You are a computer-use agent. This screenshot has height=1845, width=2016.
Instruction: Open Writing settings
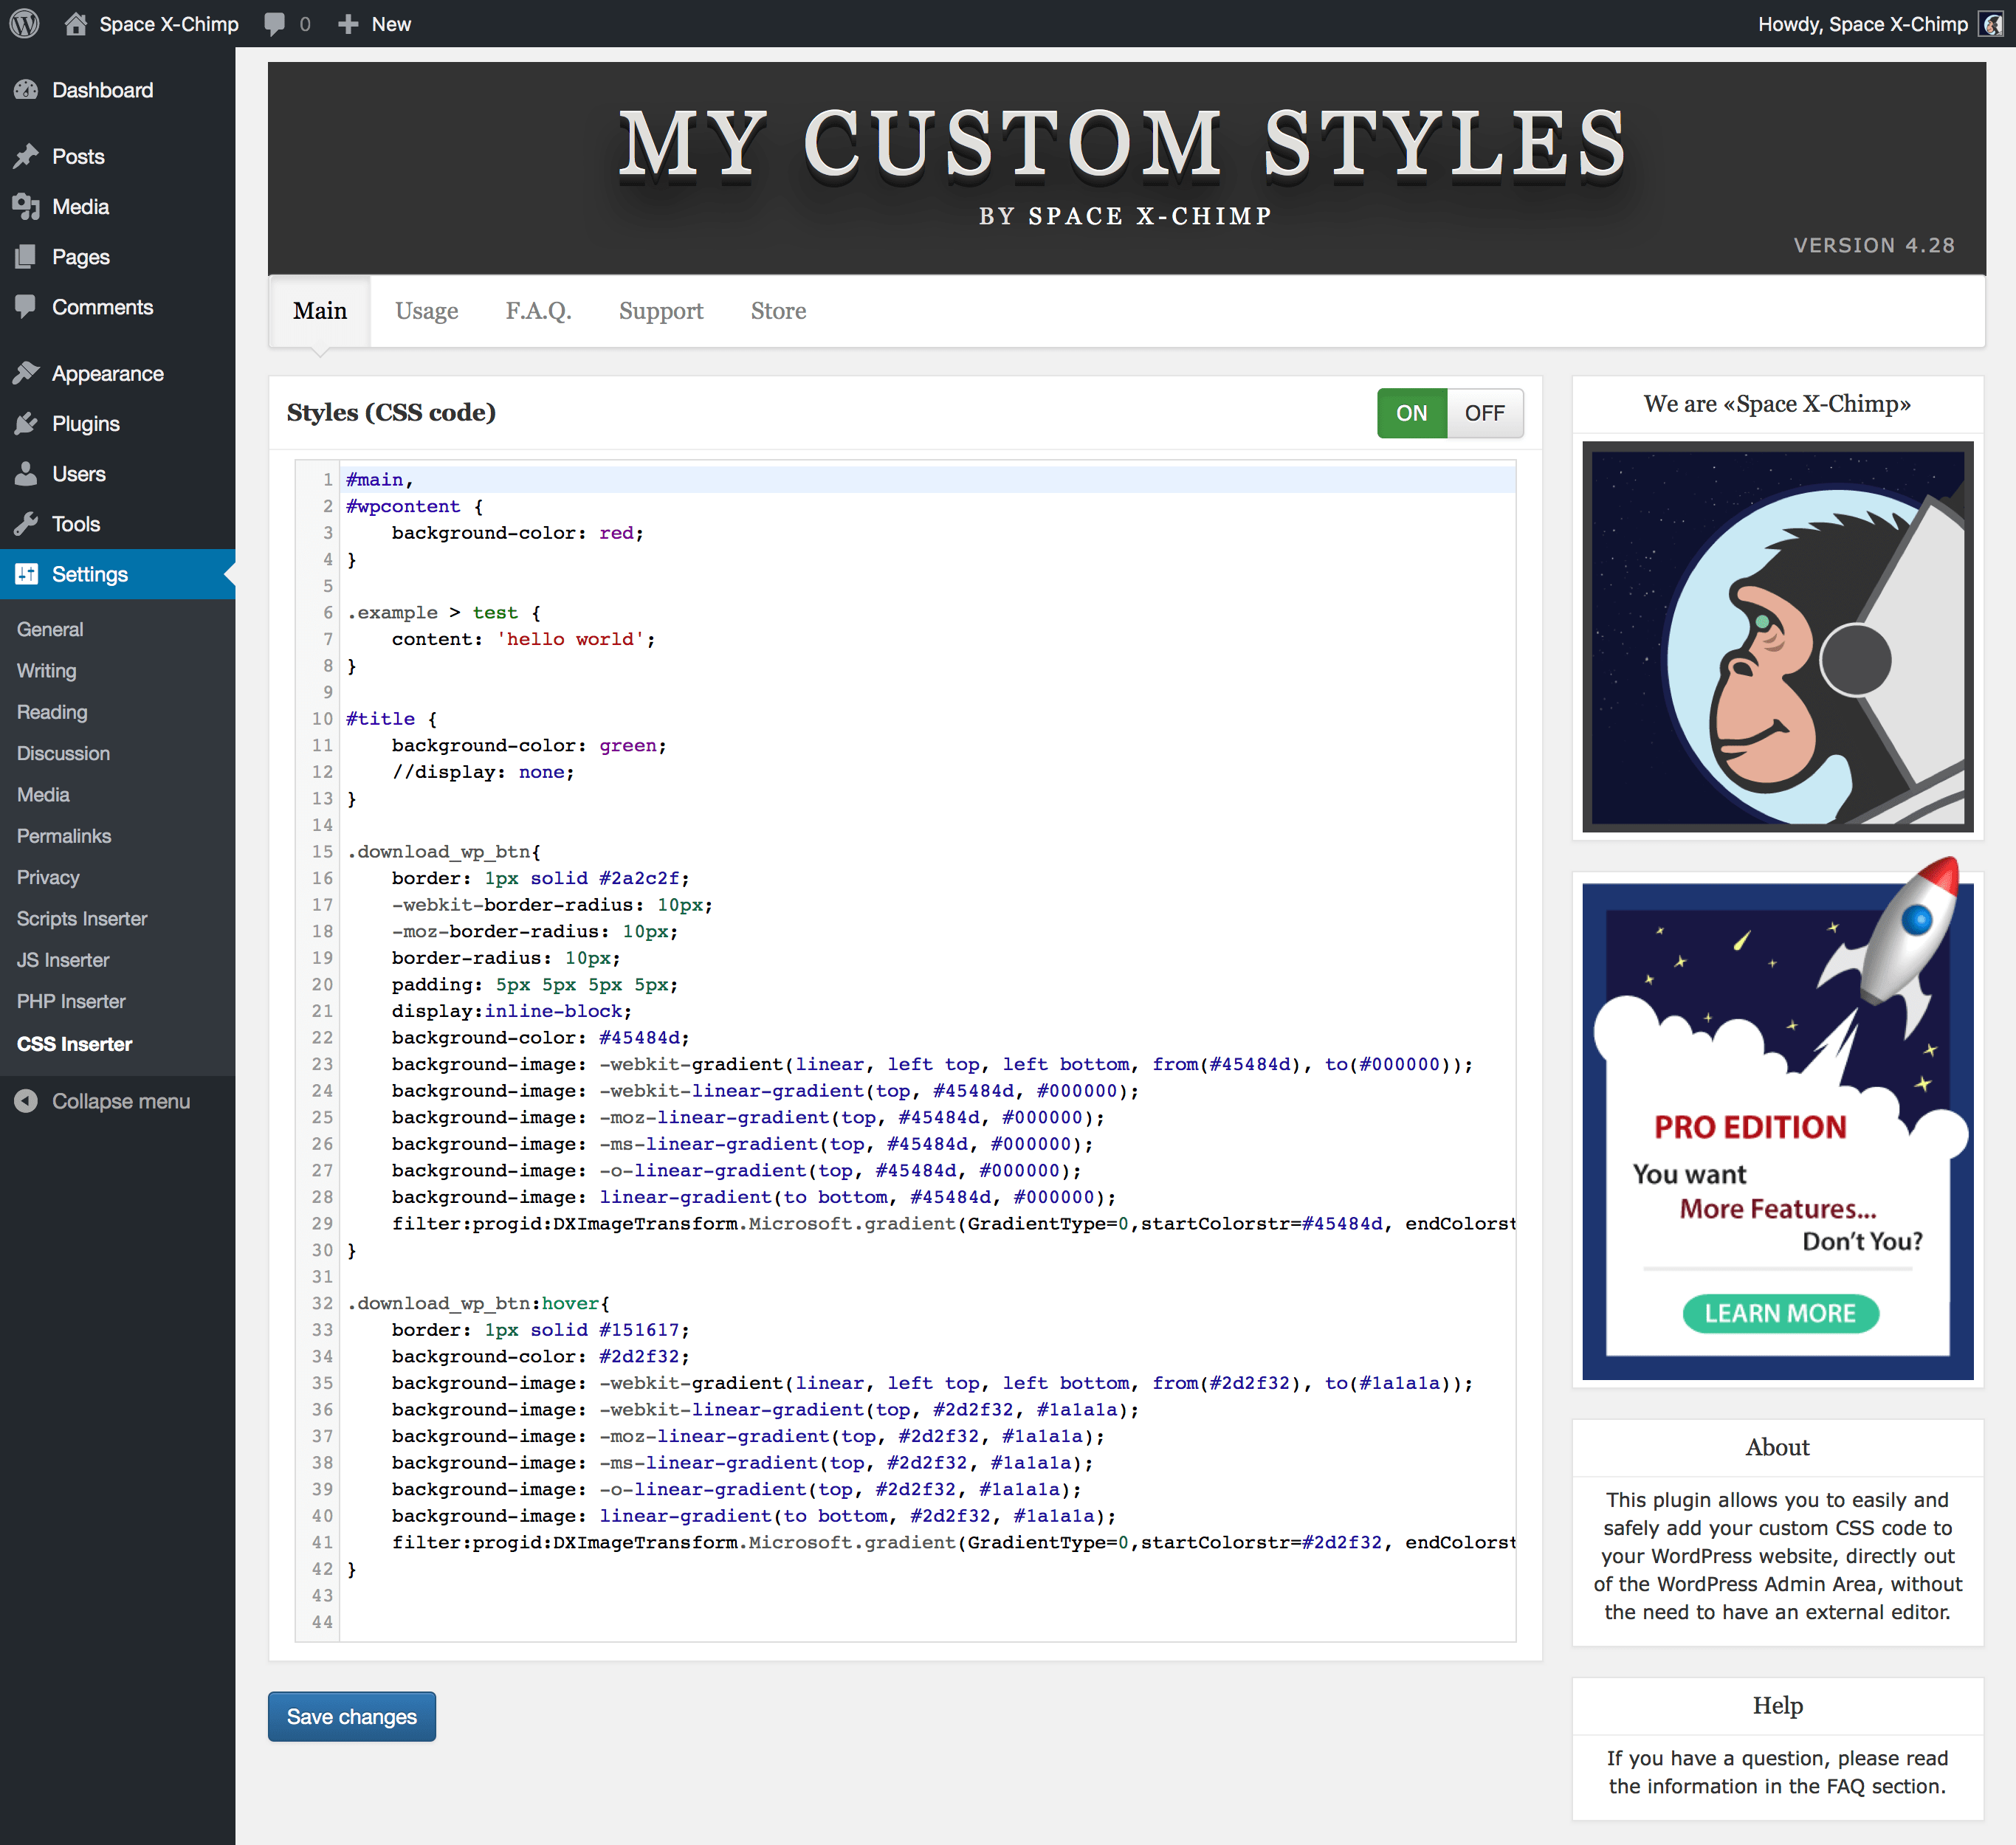46,671
